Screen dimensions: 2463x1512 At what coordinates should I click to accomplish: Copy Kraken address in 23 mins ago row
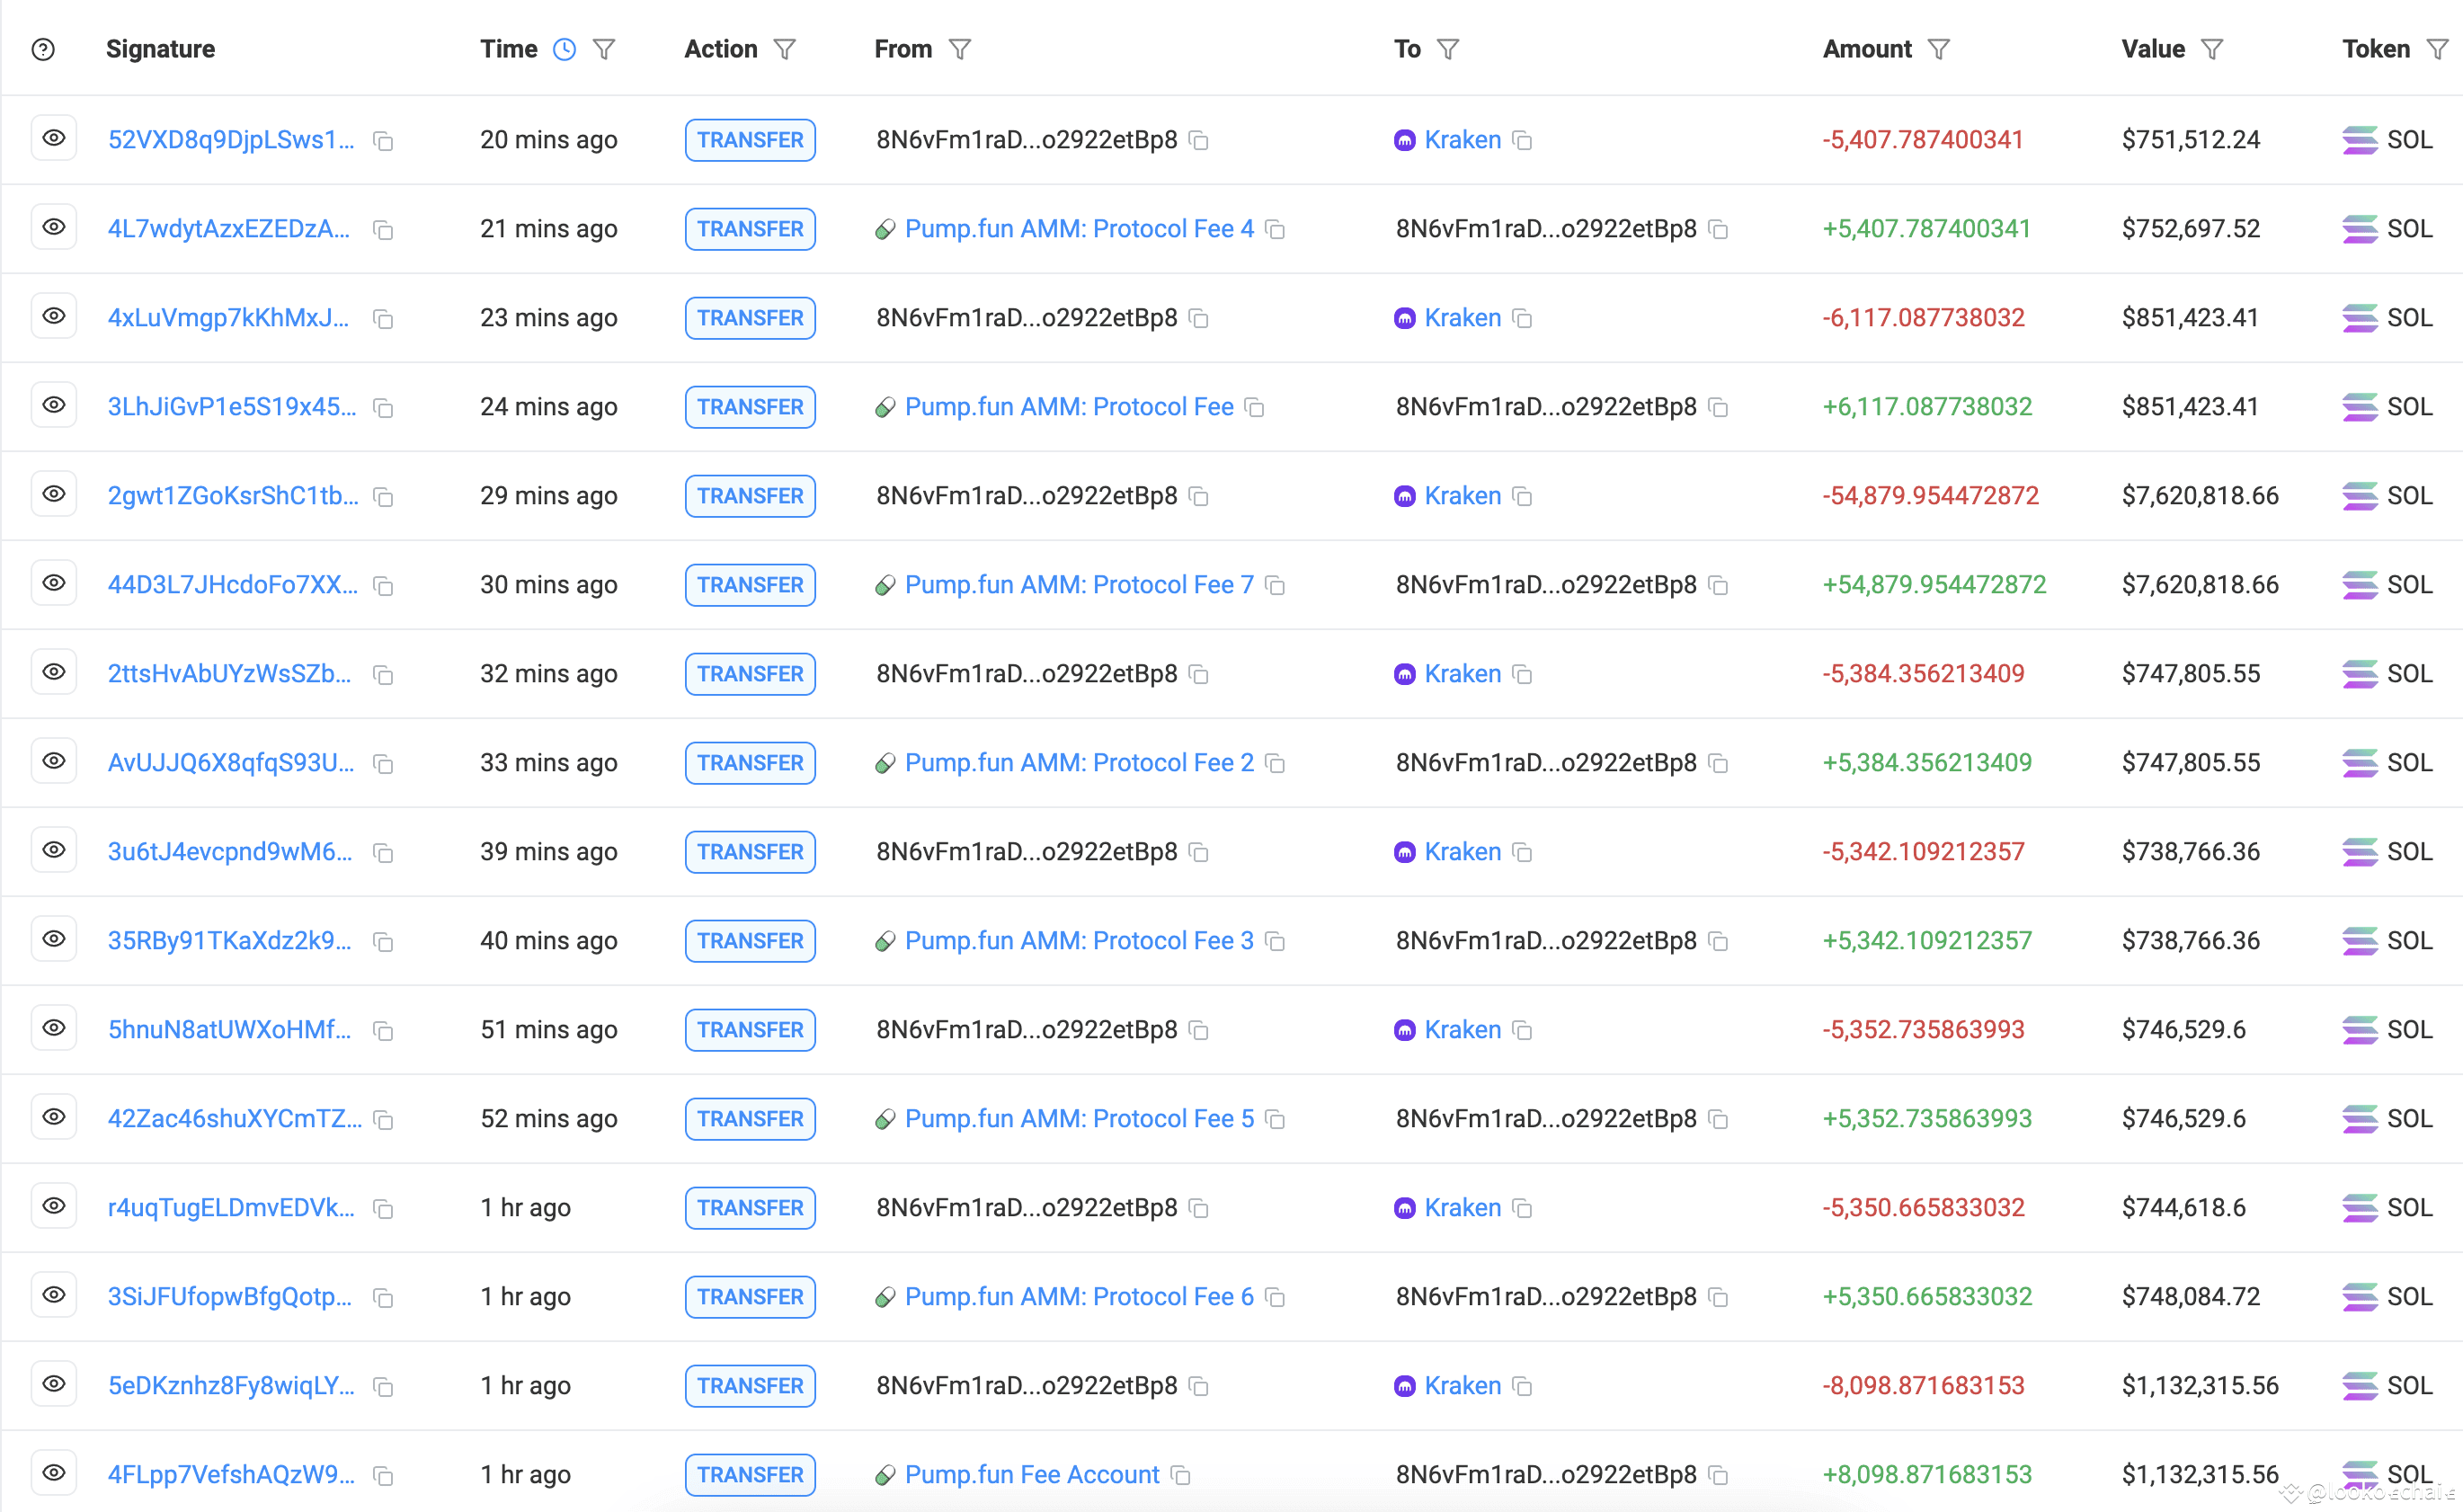click(1522, 319)
